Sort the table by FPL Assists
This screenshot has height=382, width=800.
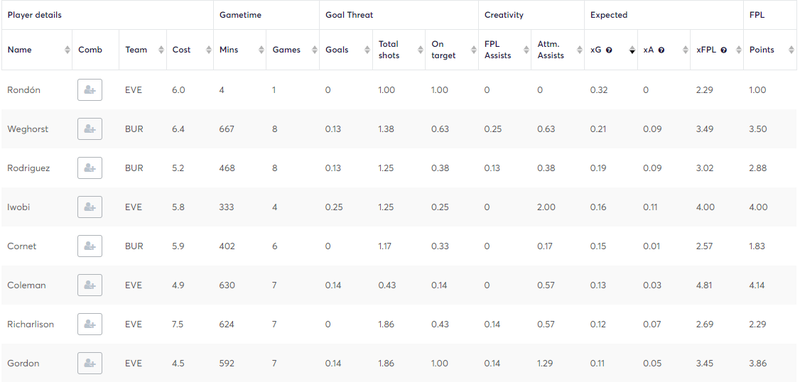pos(527,50)
